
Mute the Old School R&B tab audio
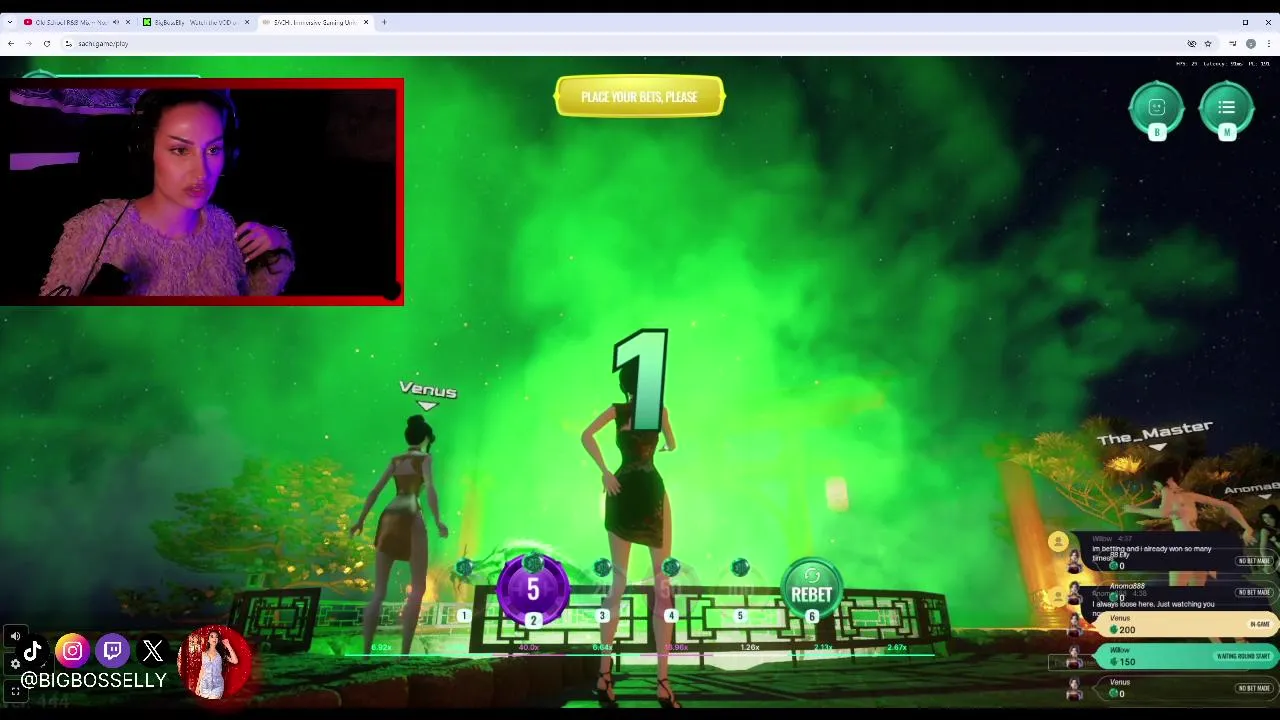[x=116, y=22]
